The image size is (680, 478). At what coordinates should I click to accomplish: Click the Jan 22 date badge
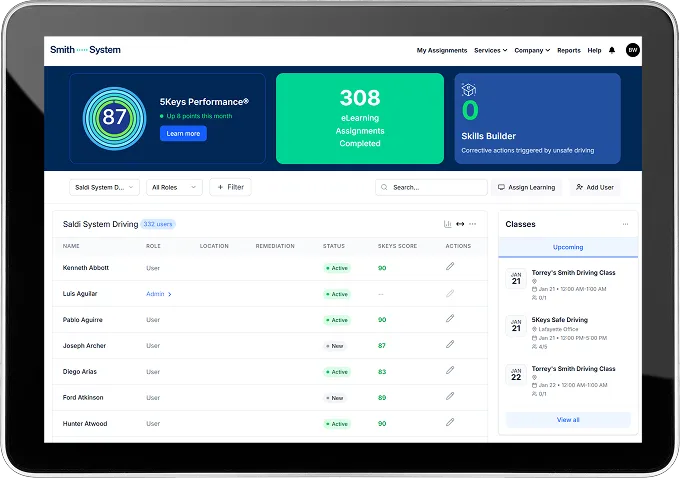pyautogui.click(x=516, y=374)
